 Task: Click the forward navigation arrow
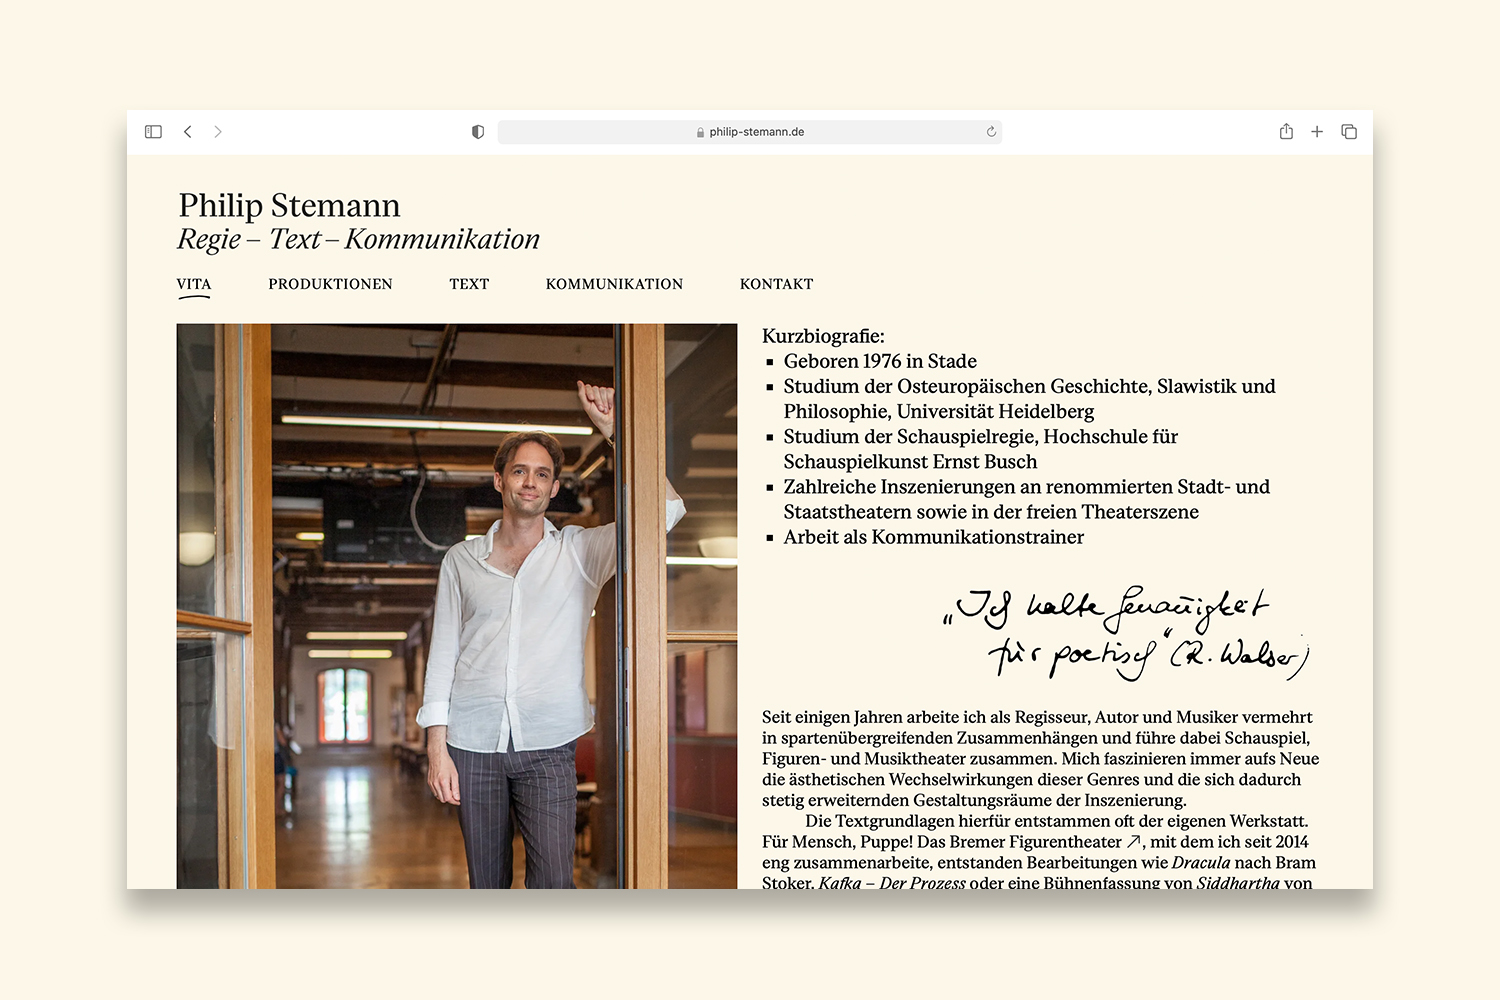coord(218,132)
